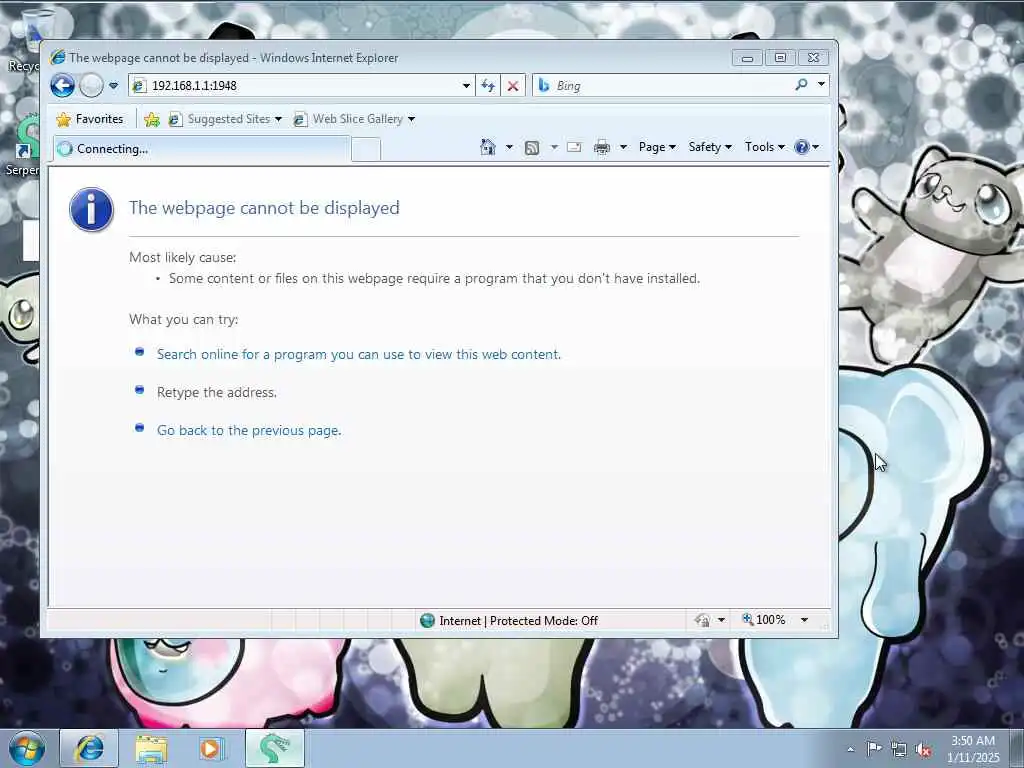Image resolution: width=1024 pixels, height=768 pixels.
Task: Click the Home toolbar icon
Action: tap(488, 147)
